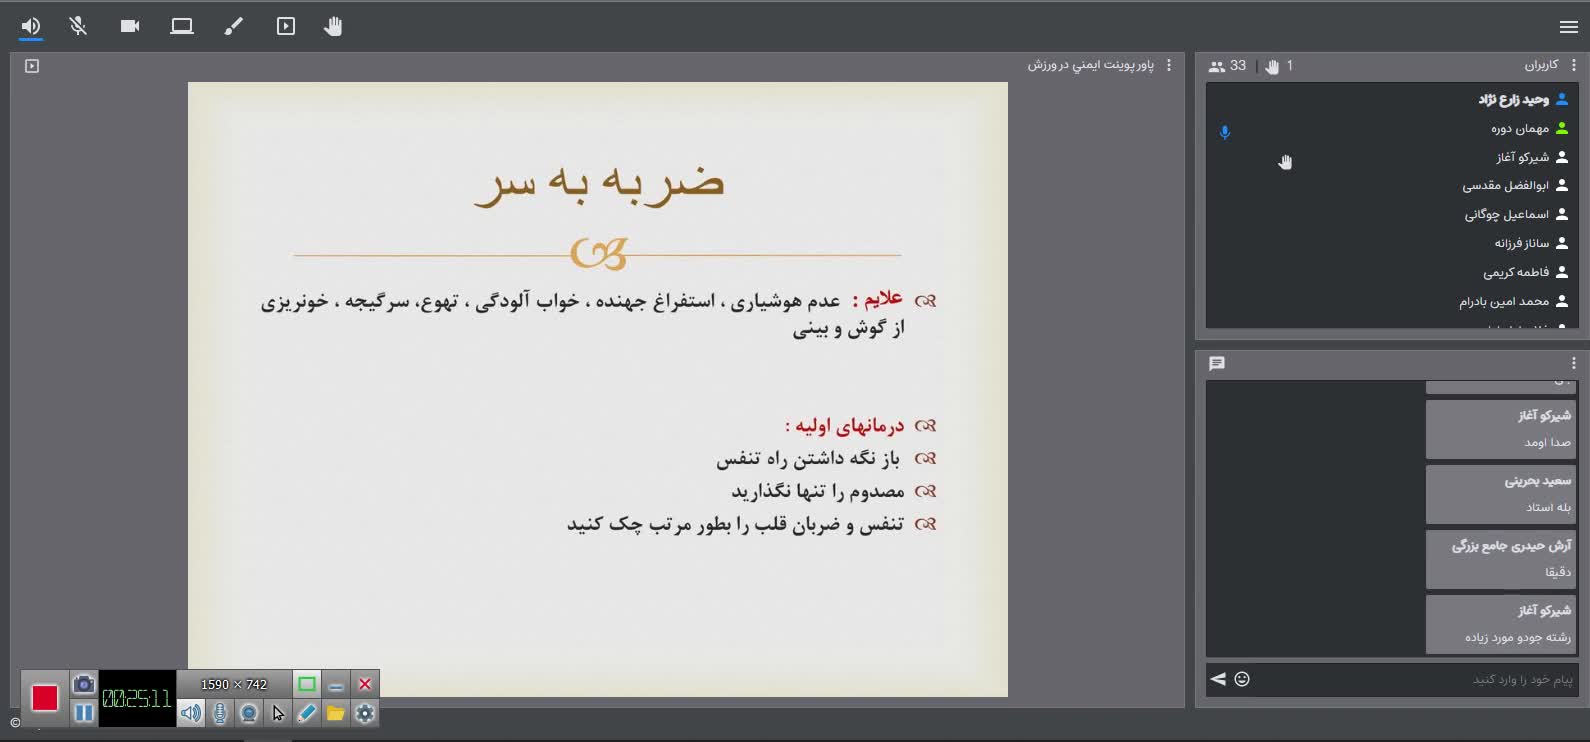Click chat message 'بله استاد'
Screen dimensions: 1590x742
pyautogui.click(x=1548, y=507)
